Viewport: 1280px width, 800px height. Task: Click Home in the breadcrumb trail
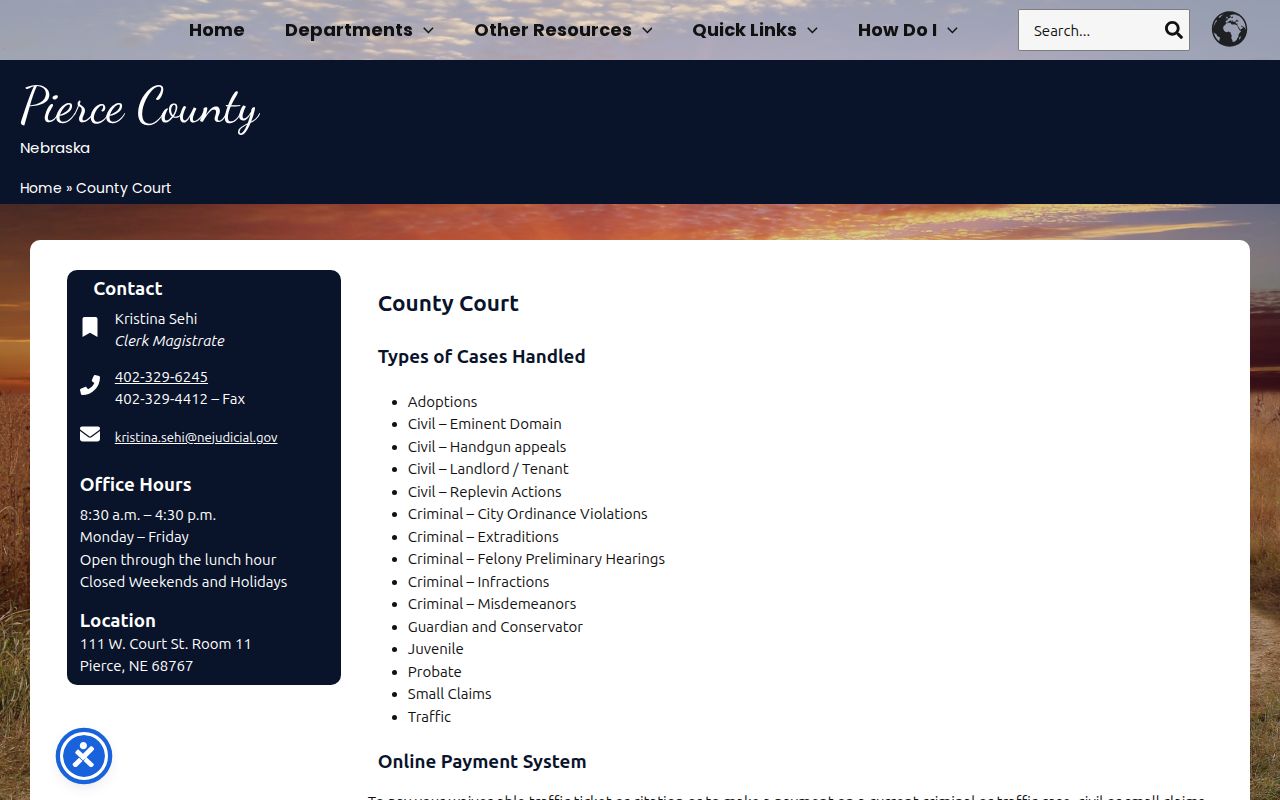click(x=41, y=188)
